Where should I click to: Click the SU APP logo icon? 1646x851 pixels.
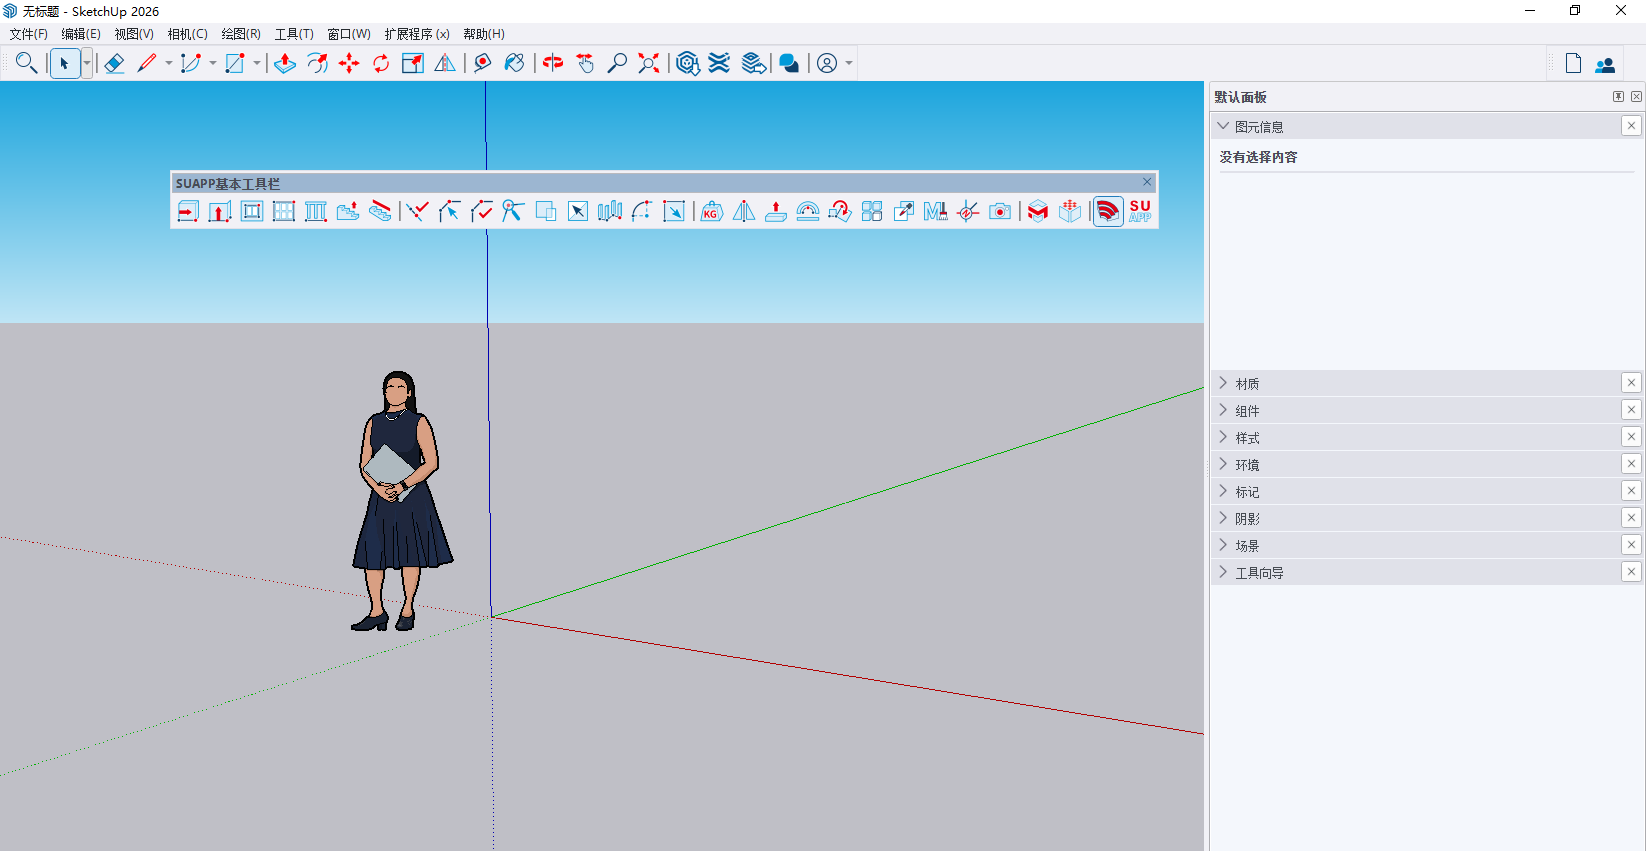click(1140, 211)
